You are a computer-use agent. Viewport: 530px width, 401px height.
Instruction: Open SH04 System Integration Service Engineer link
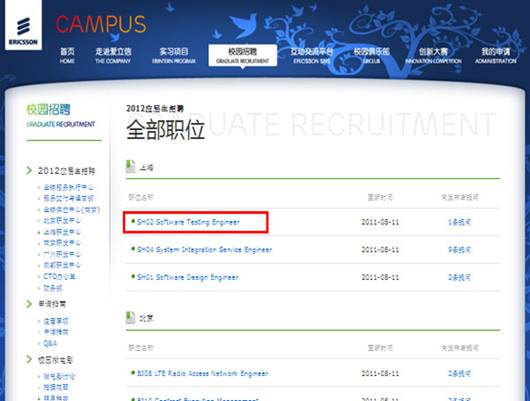pyautogui.click(x=204, y=250)
